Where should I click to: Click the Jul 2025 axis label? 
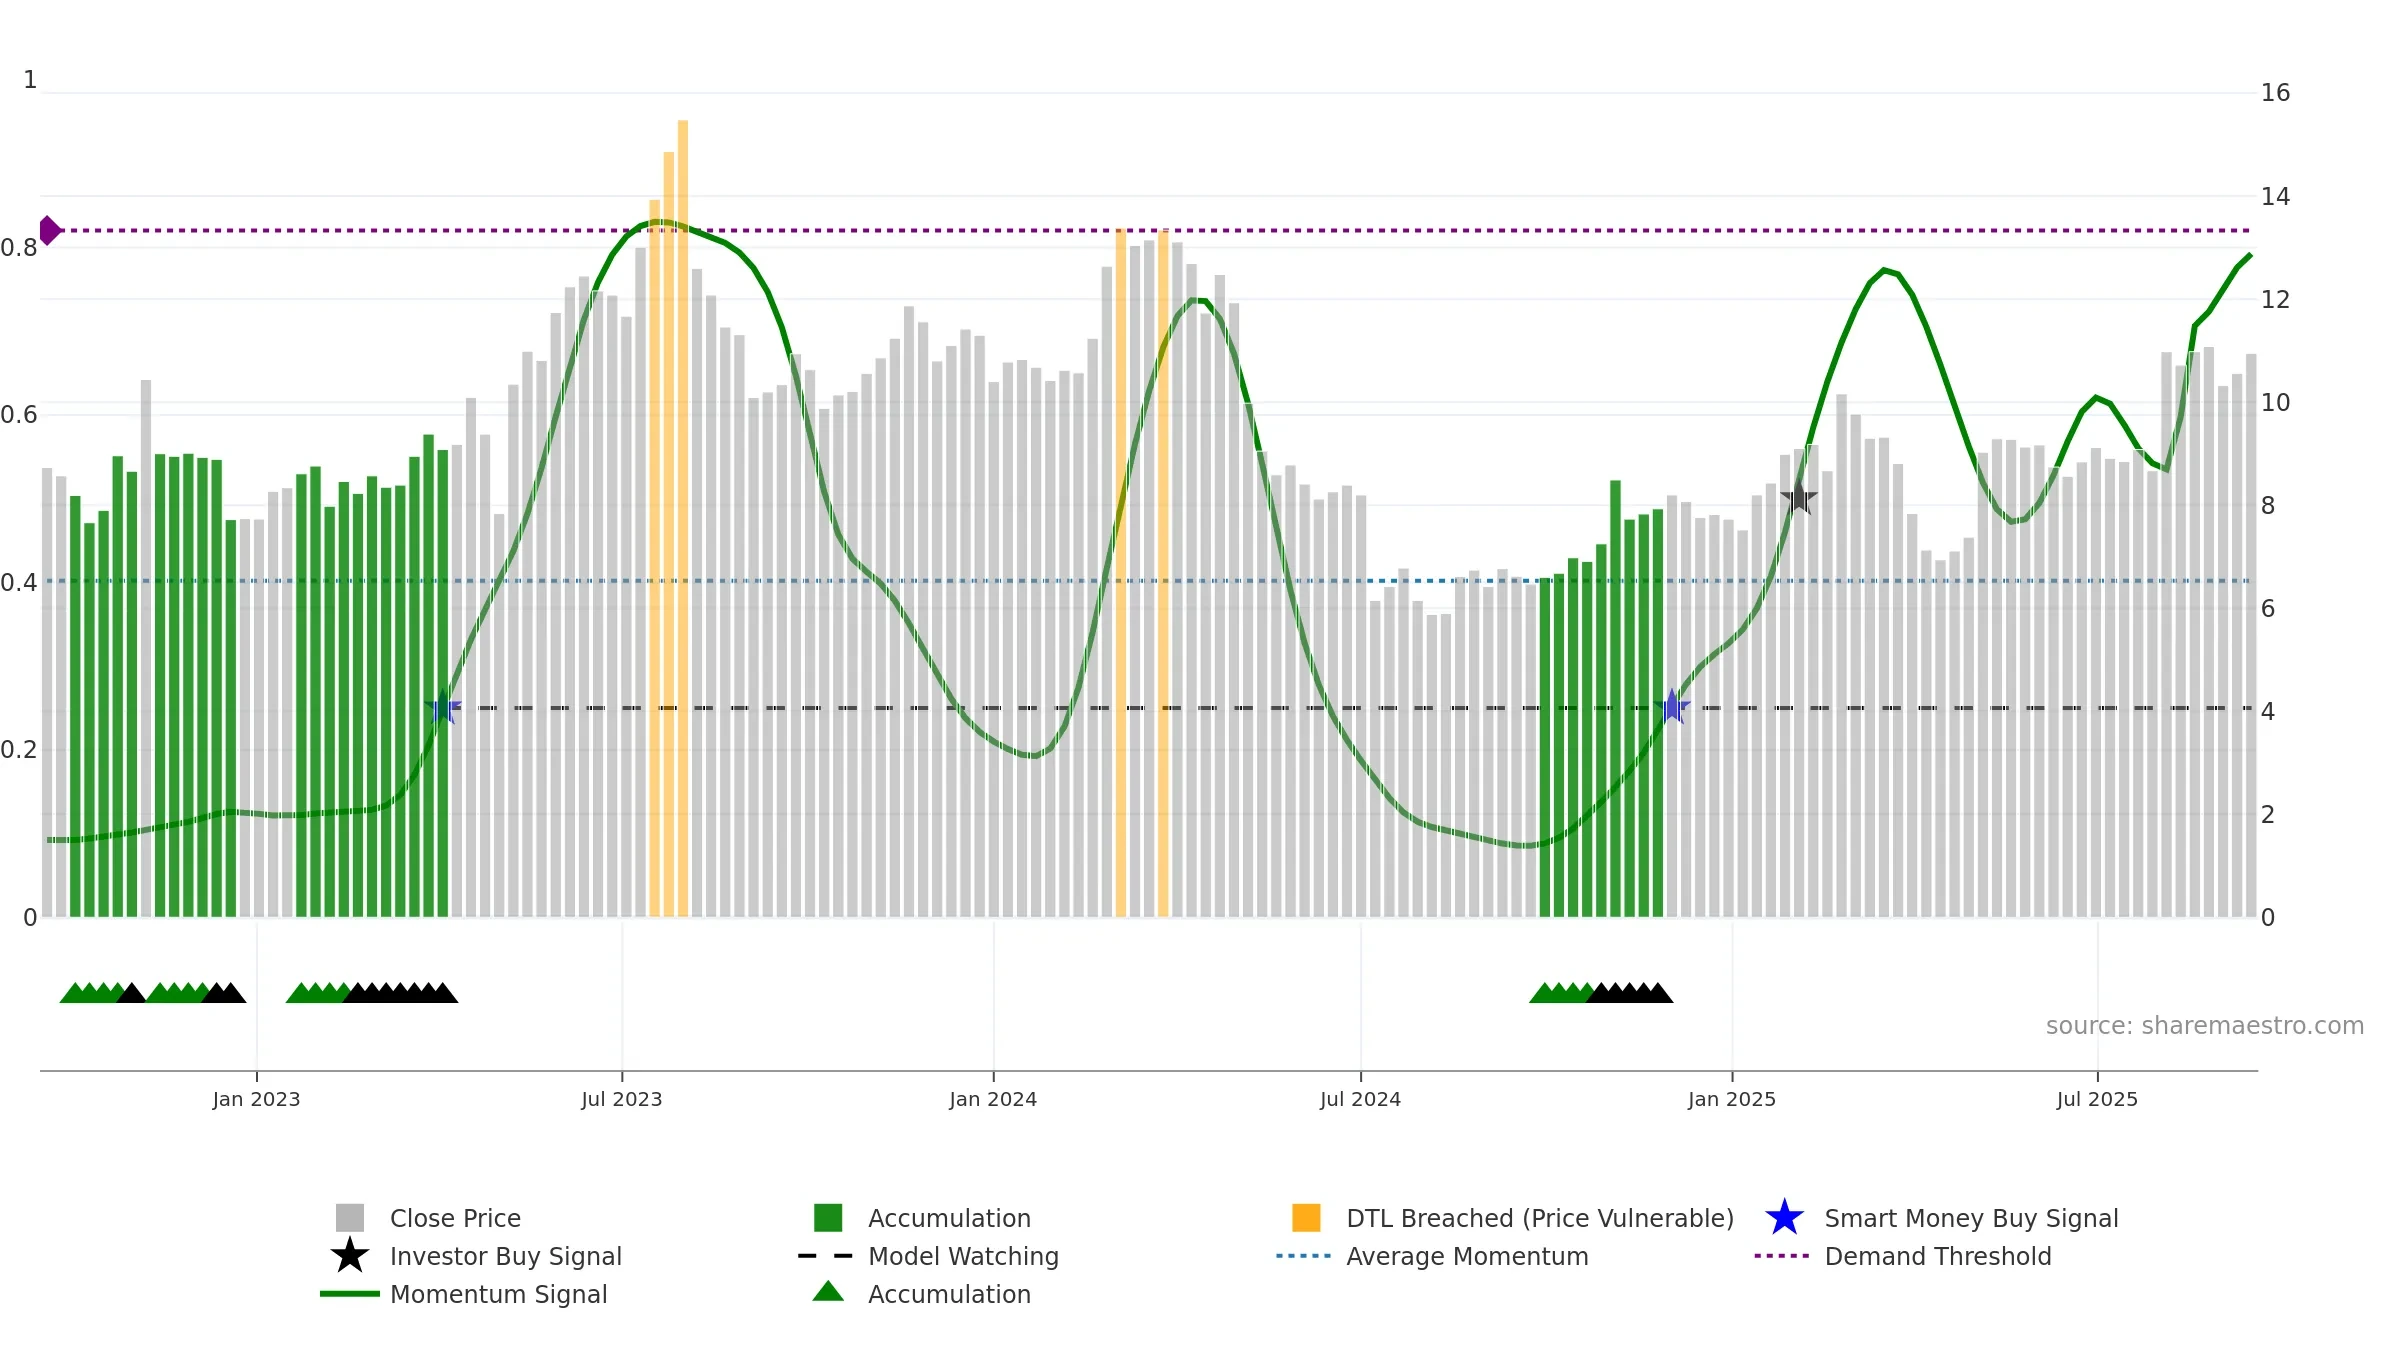click(x=2097, y=1100)
